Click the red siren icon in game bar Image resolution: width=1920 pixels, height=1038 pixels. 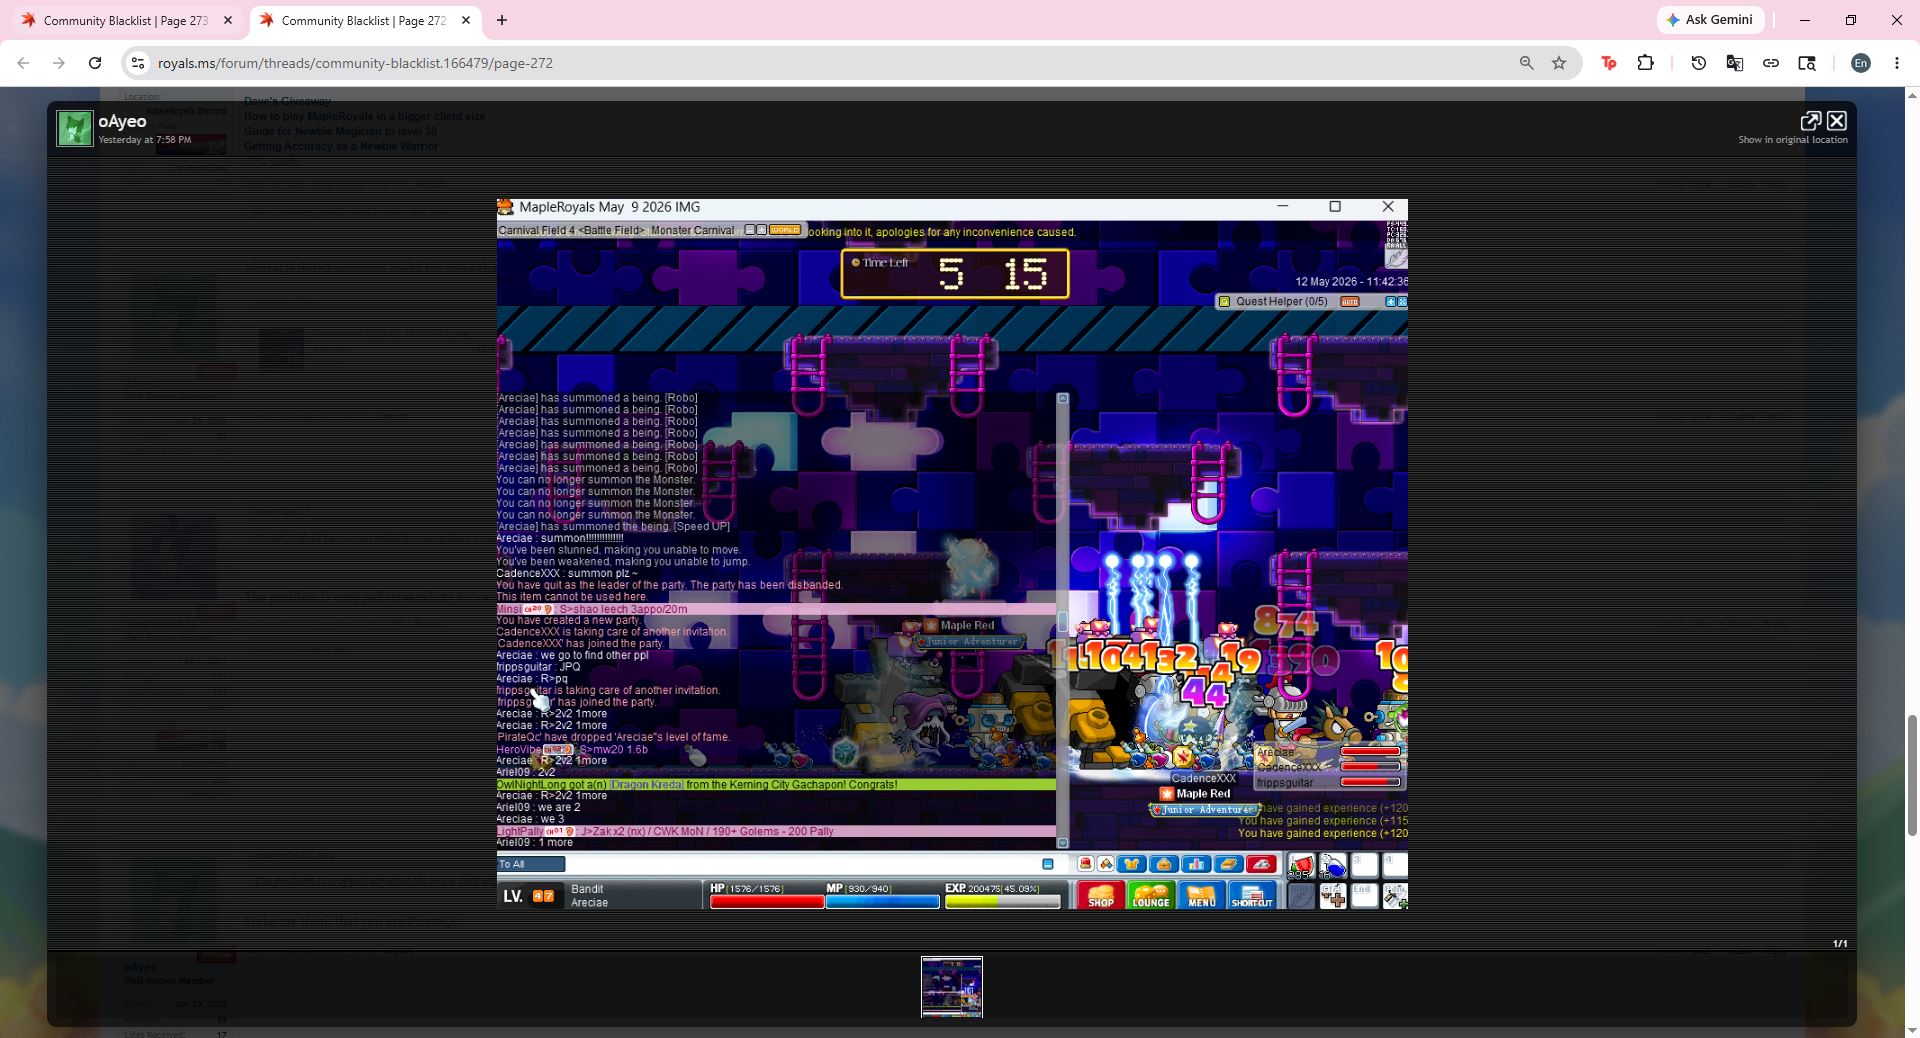click(x=1085, y=864)
